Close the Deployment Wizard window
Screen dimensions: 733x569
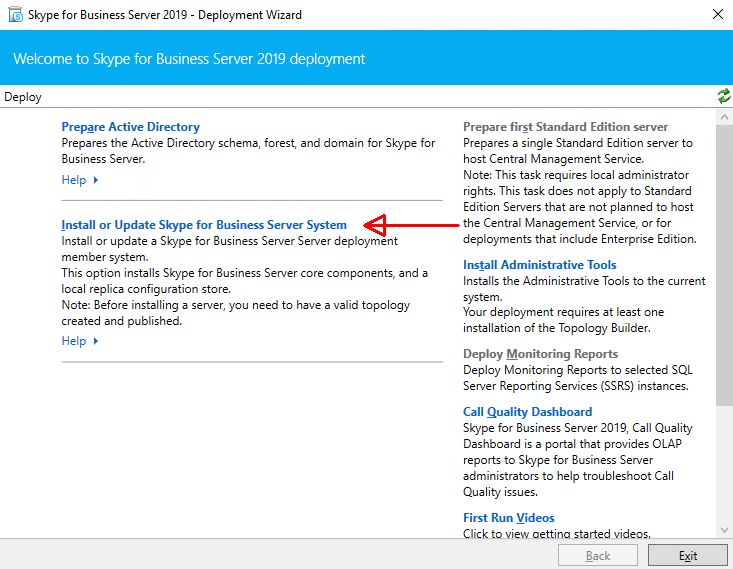click(x=718, y=14)
